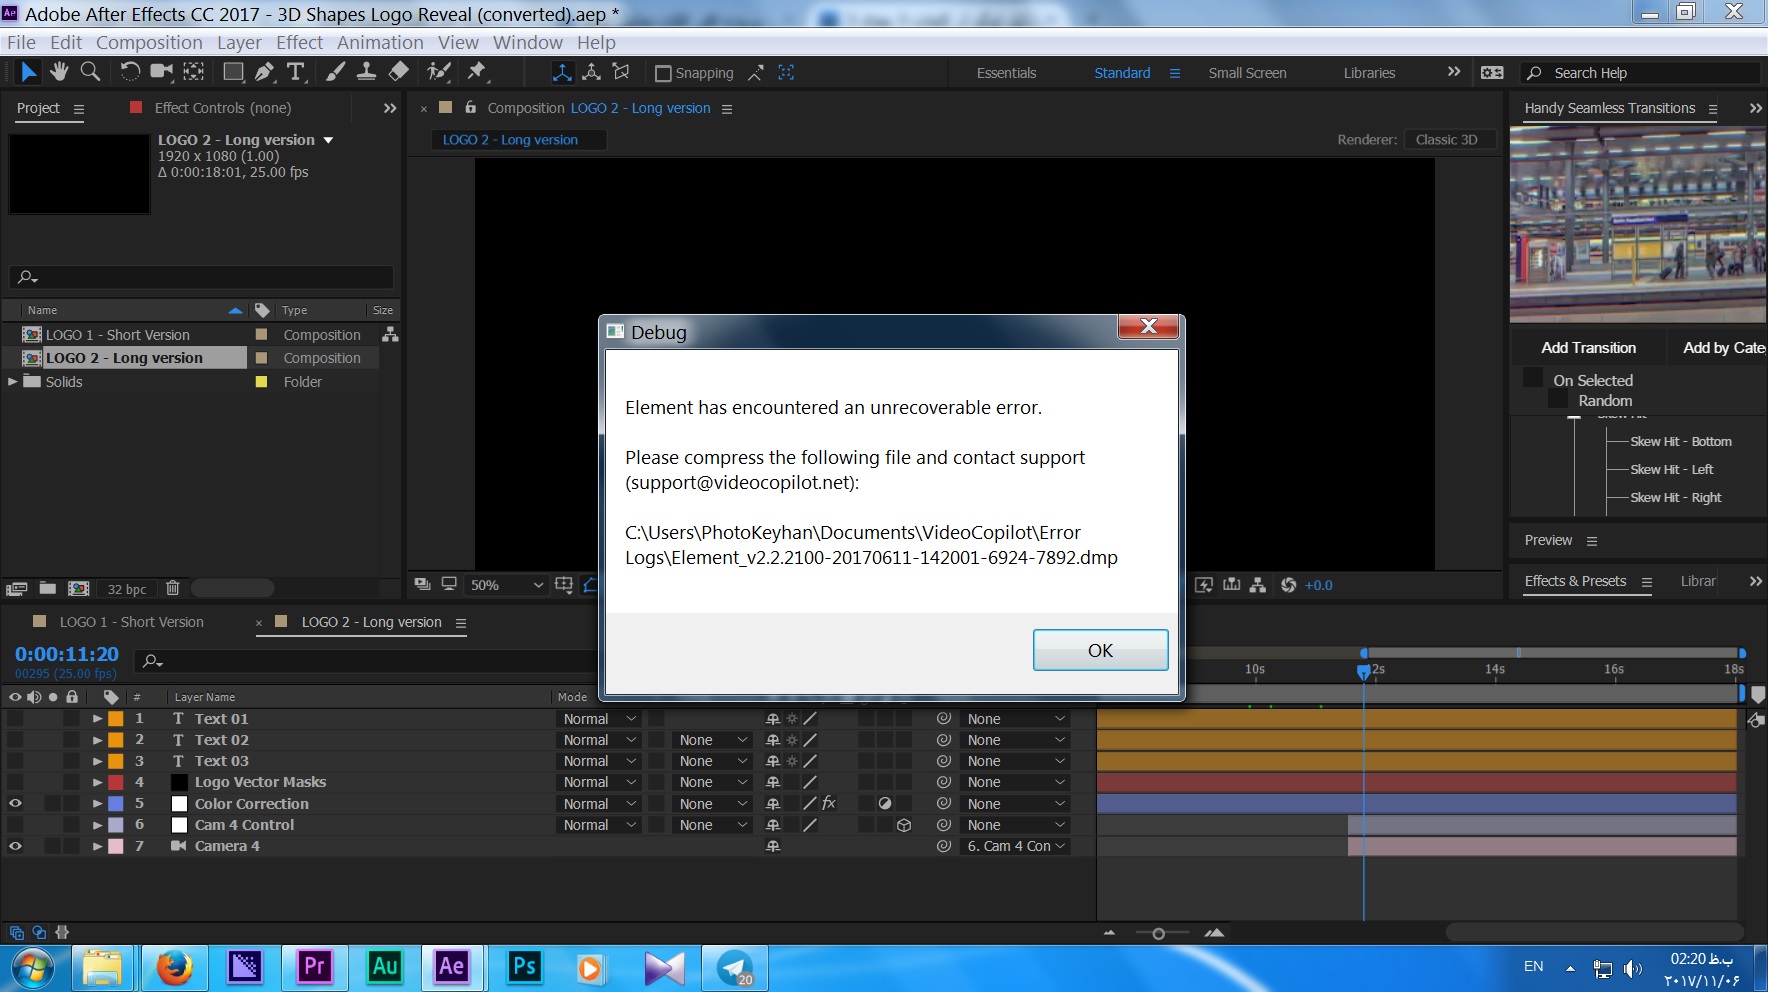Image resolution: width=1768 pixels, height=992 pixels.
Task: Click the View Axis Mode icon
Action: click(621, 72)
